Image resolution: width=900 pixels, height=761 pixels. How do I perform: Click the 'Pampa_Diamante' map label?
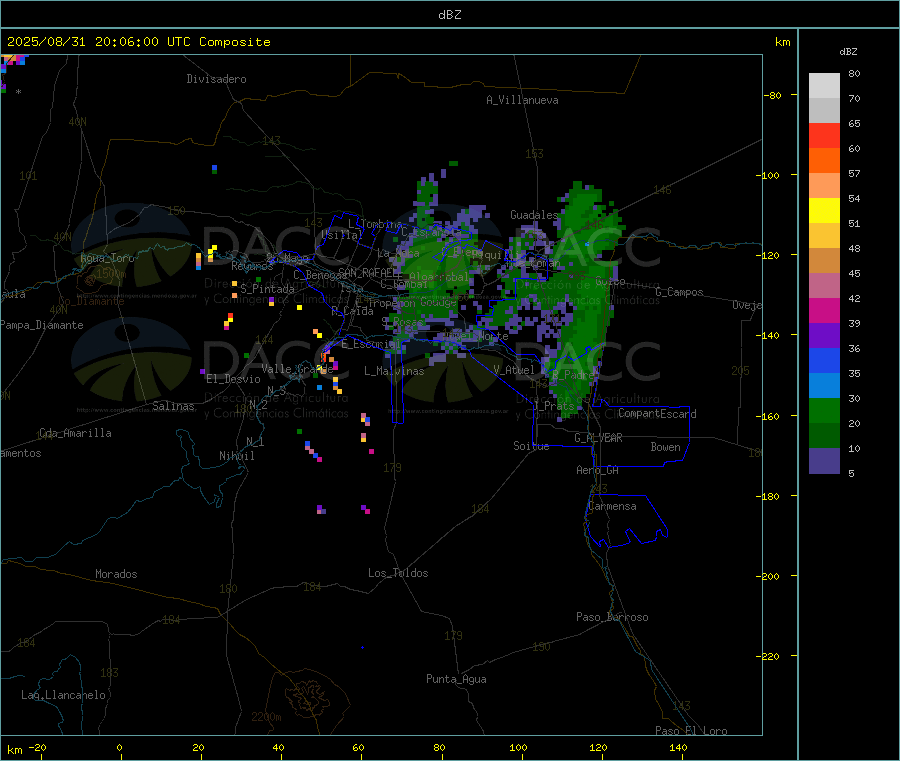[42, 325]
